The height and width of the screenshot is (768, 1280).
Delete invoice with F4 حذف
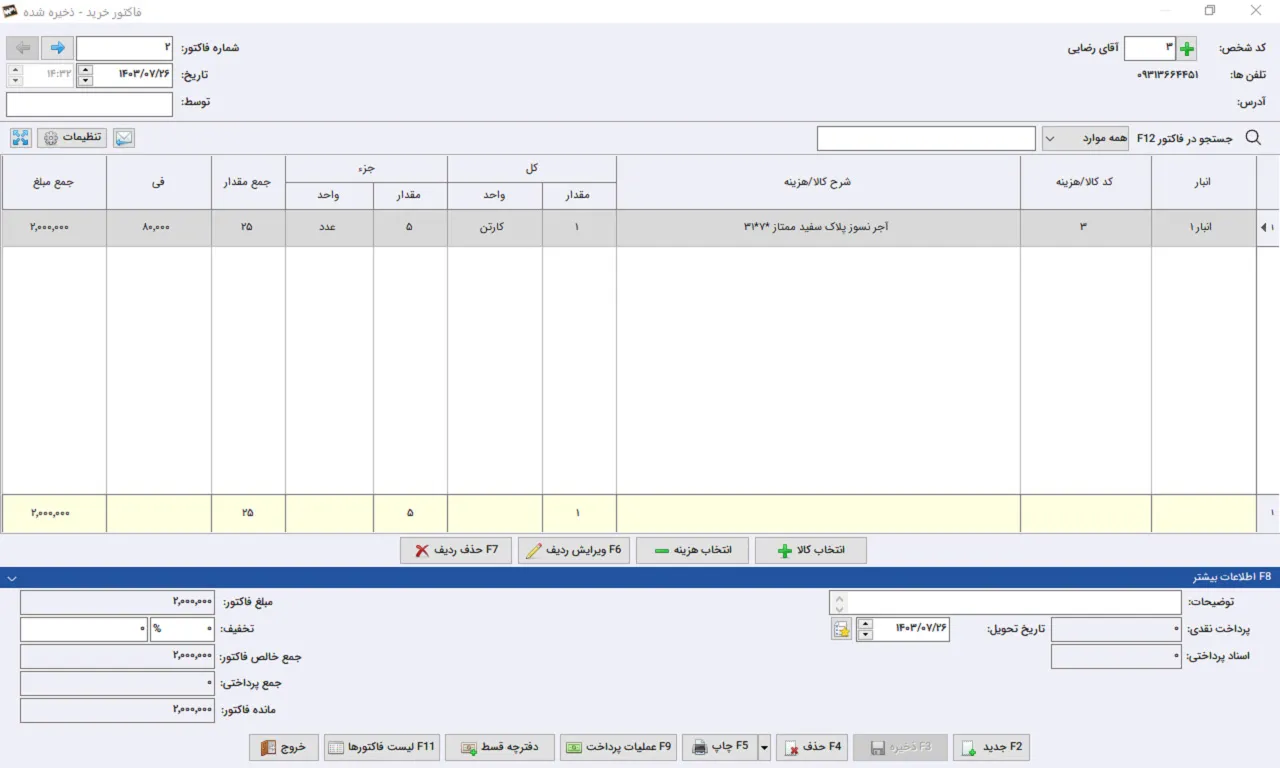pos(814,747)
